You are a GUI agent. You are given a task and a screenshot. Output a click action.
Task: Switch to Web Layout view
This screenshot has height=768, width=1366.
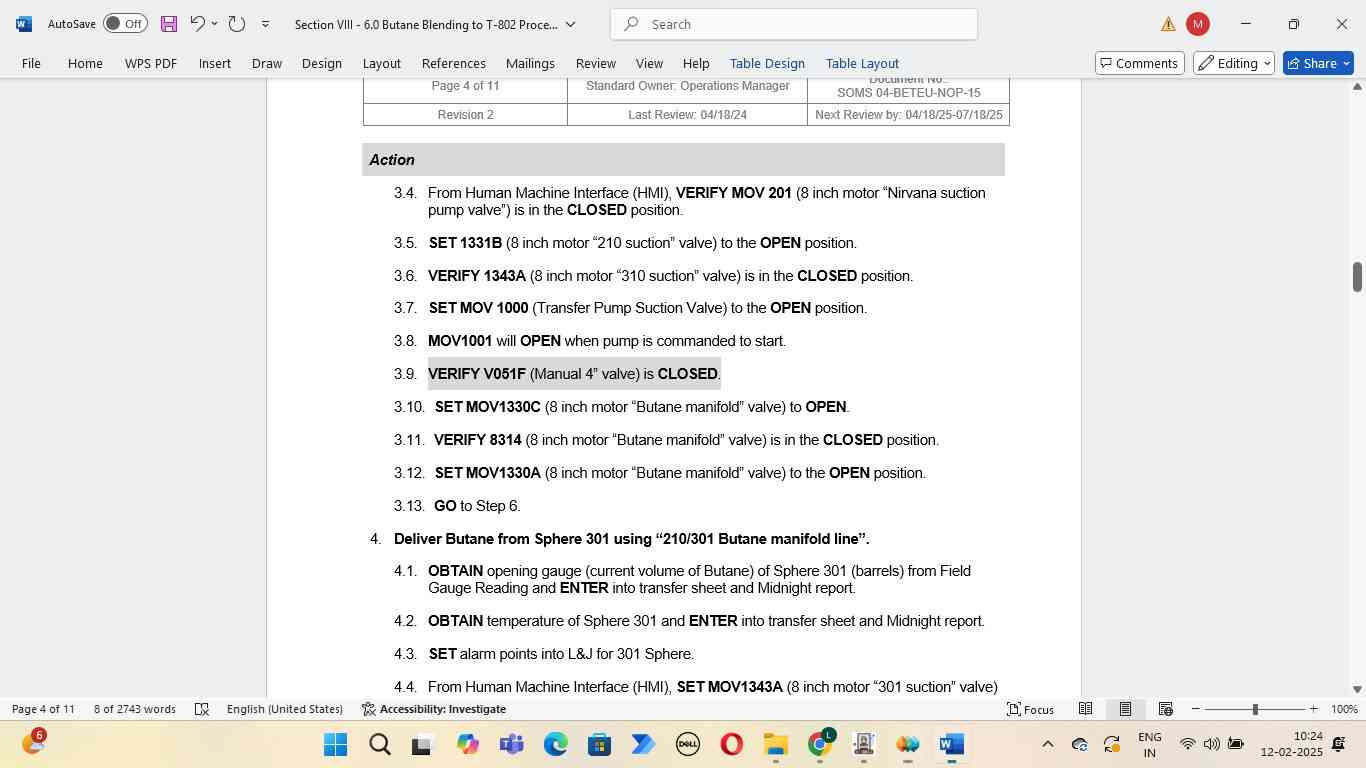[x=1165, y=709]
